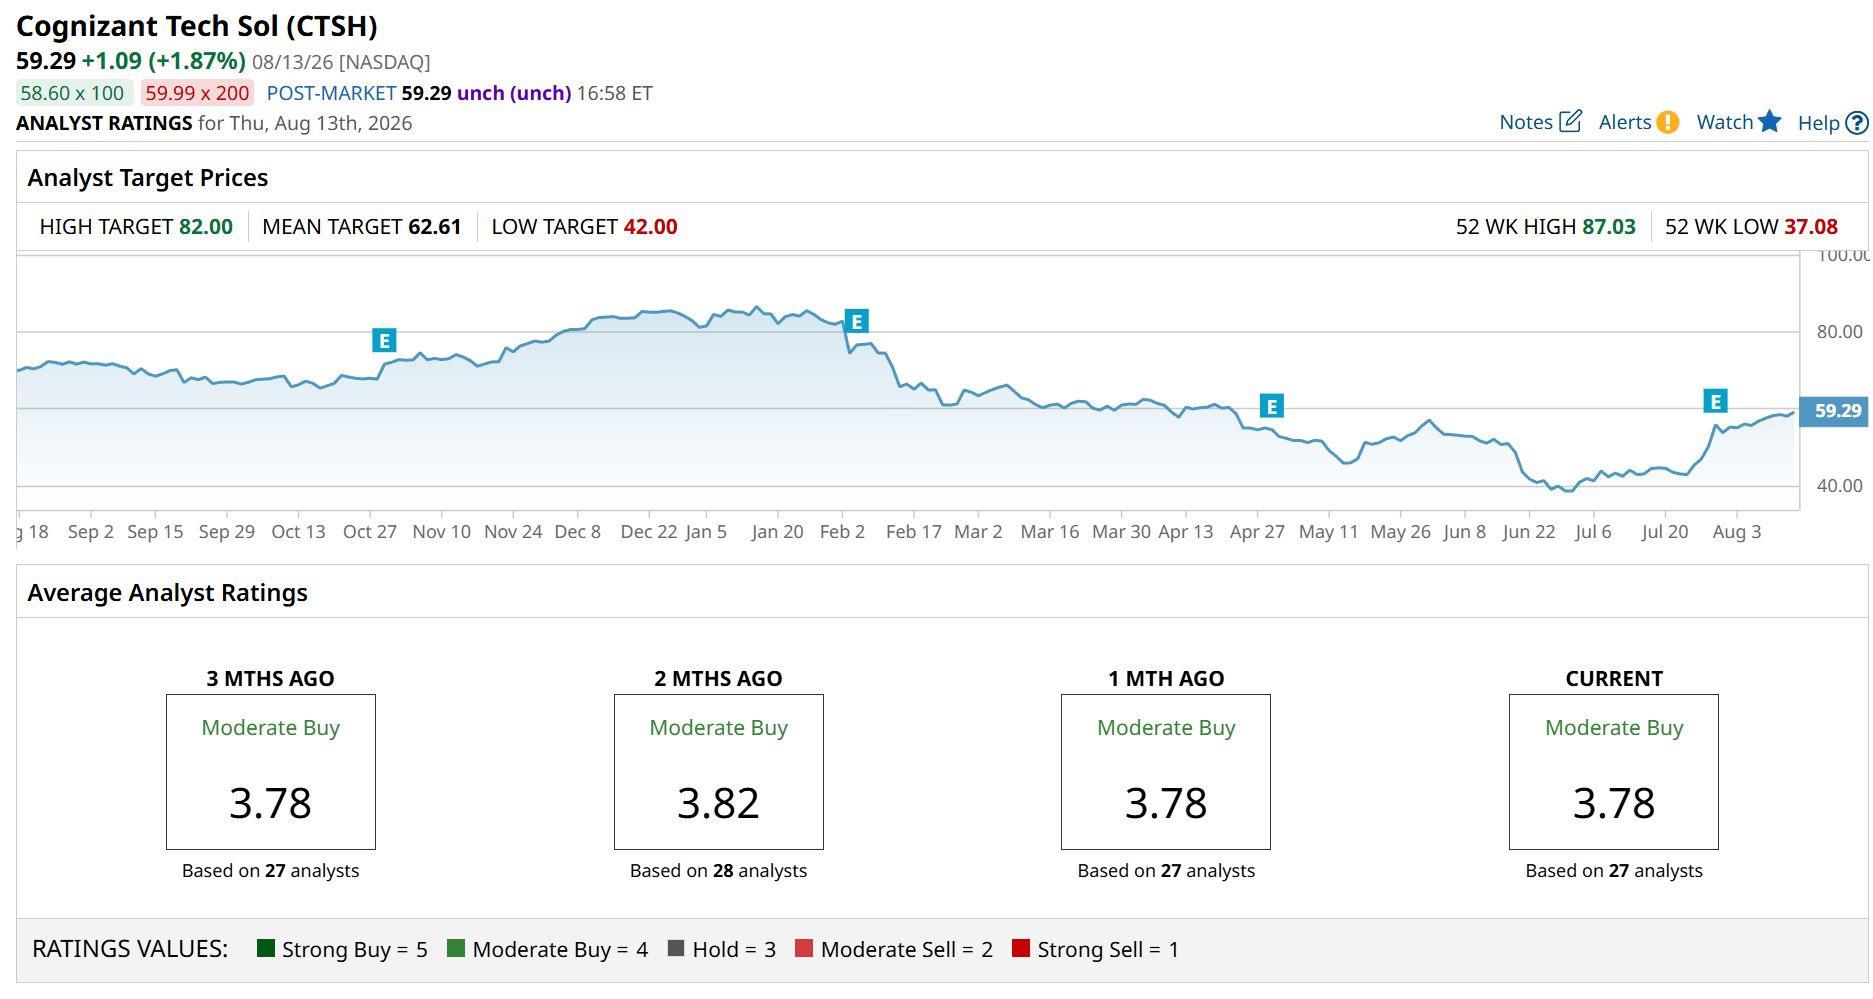Click 'Based on 27 analysts' under 1 MTH AGO

pyautogui.click(x=1166, y=871)
